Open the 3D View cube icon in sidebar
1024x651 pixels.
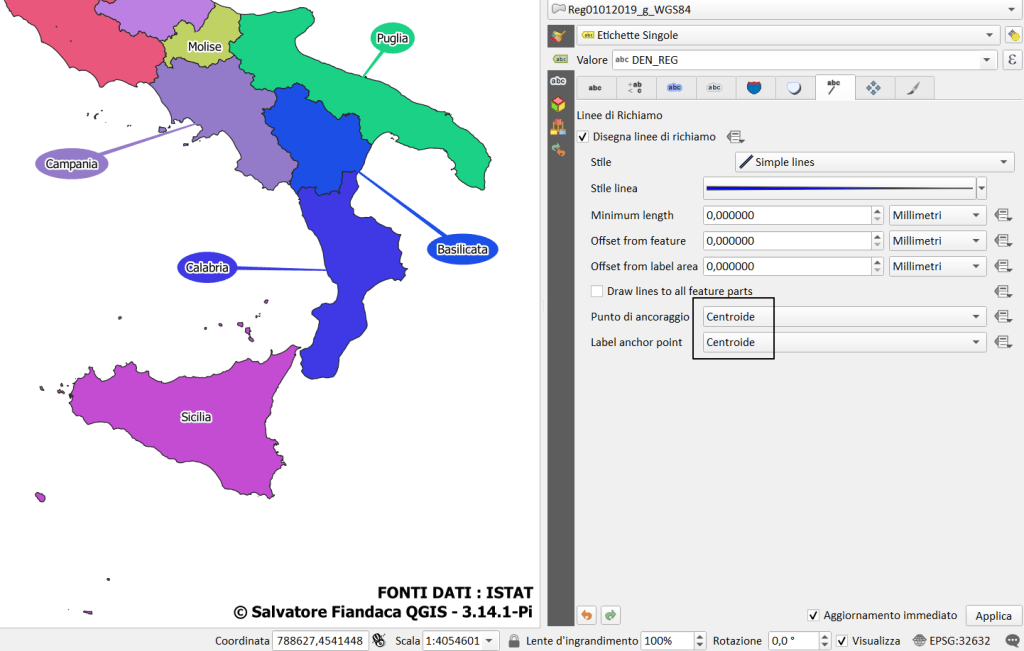tap(558, 103)
